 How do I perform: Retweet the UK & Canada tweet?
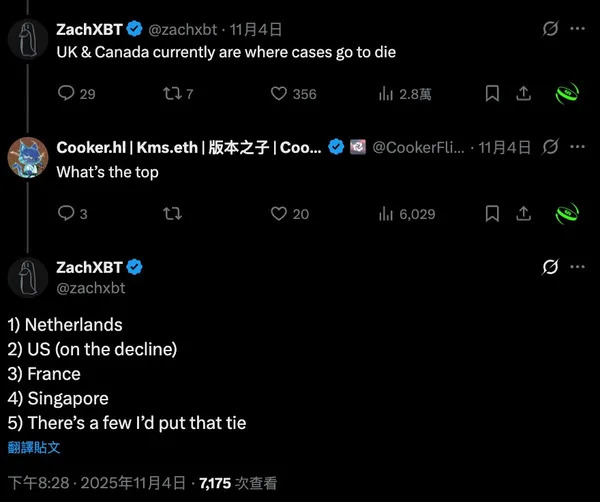(x=173, y=94)
